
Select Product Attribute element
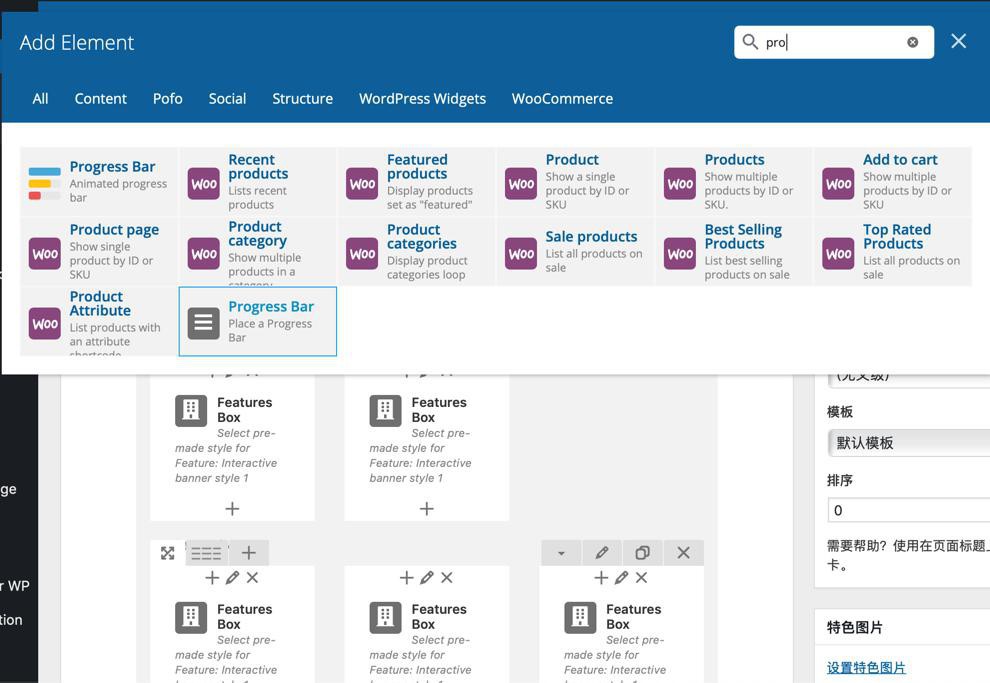100,322
